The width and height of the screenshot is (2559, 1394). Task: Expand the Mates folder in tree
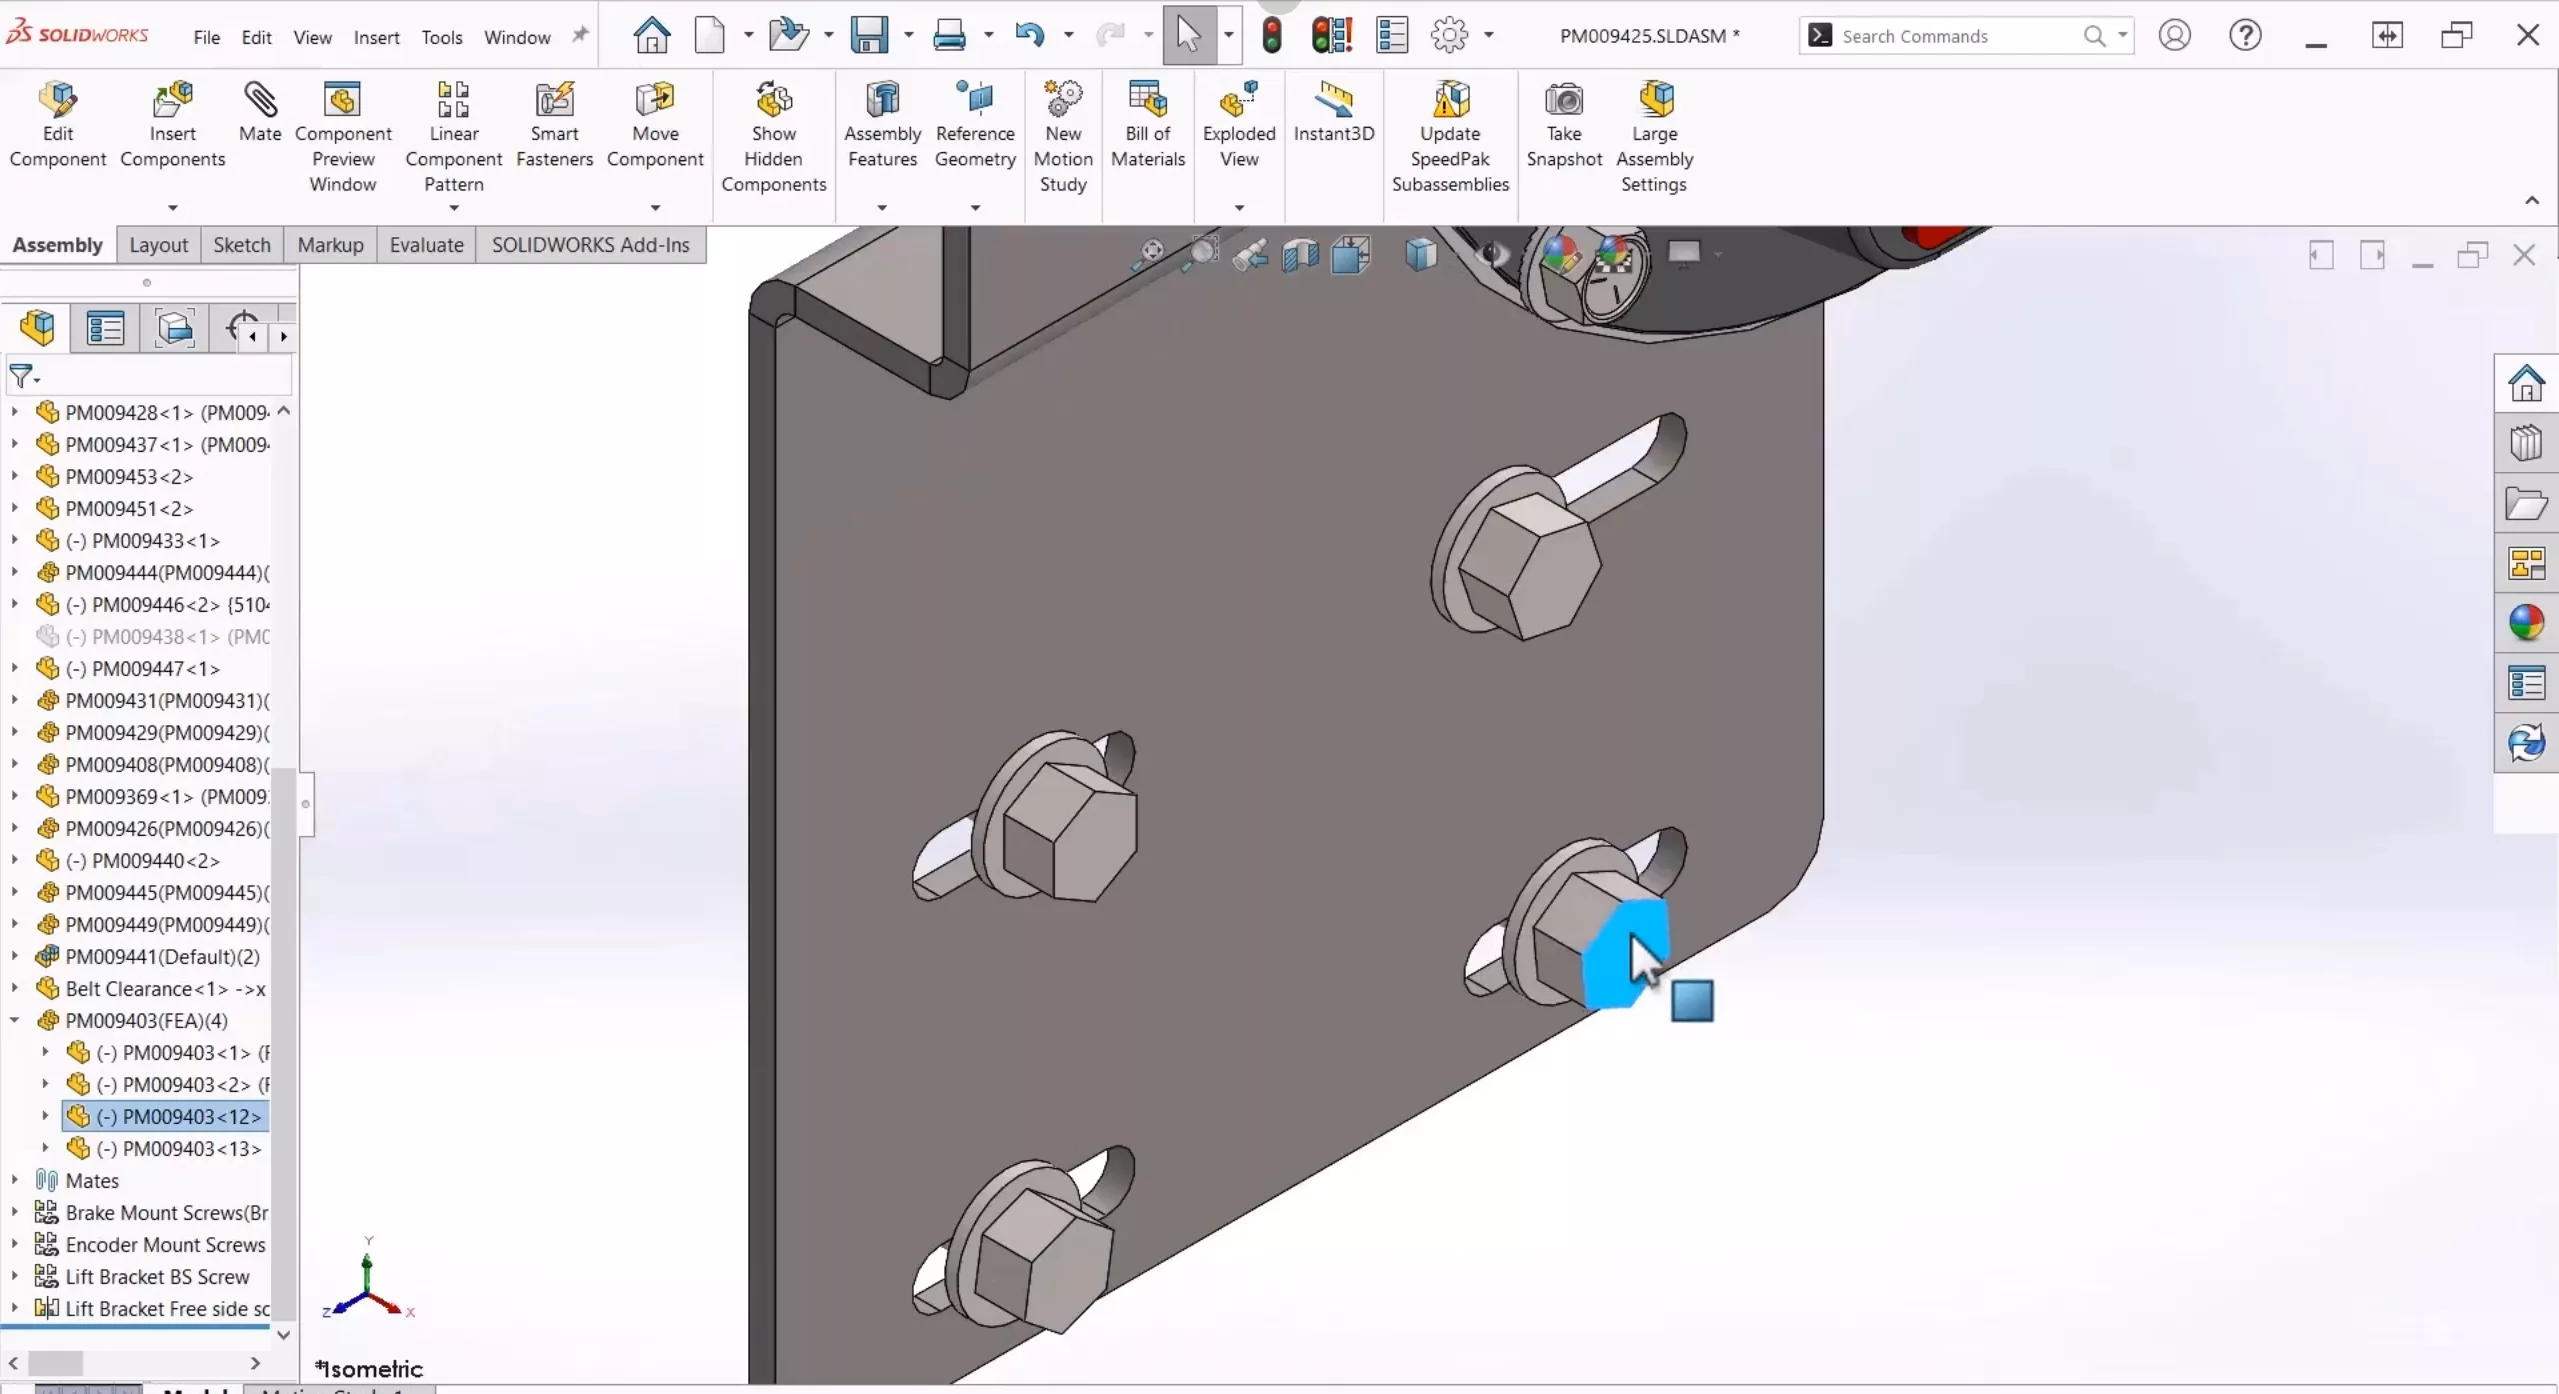point(14,1181)
